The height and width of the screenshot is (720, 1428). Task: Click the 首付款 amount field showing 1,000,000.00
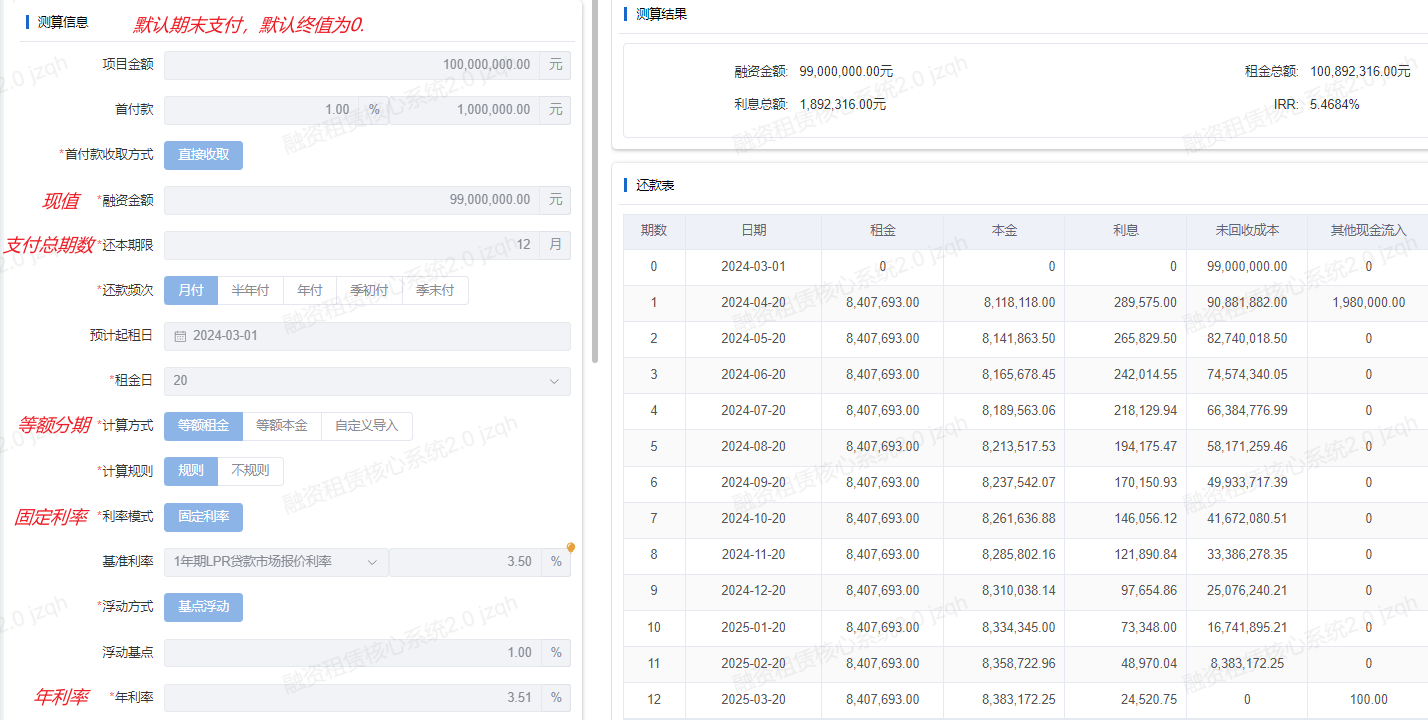click(465, 110)
